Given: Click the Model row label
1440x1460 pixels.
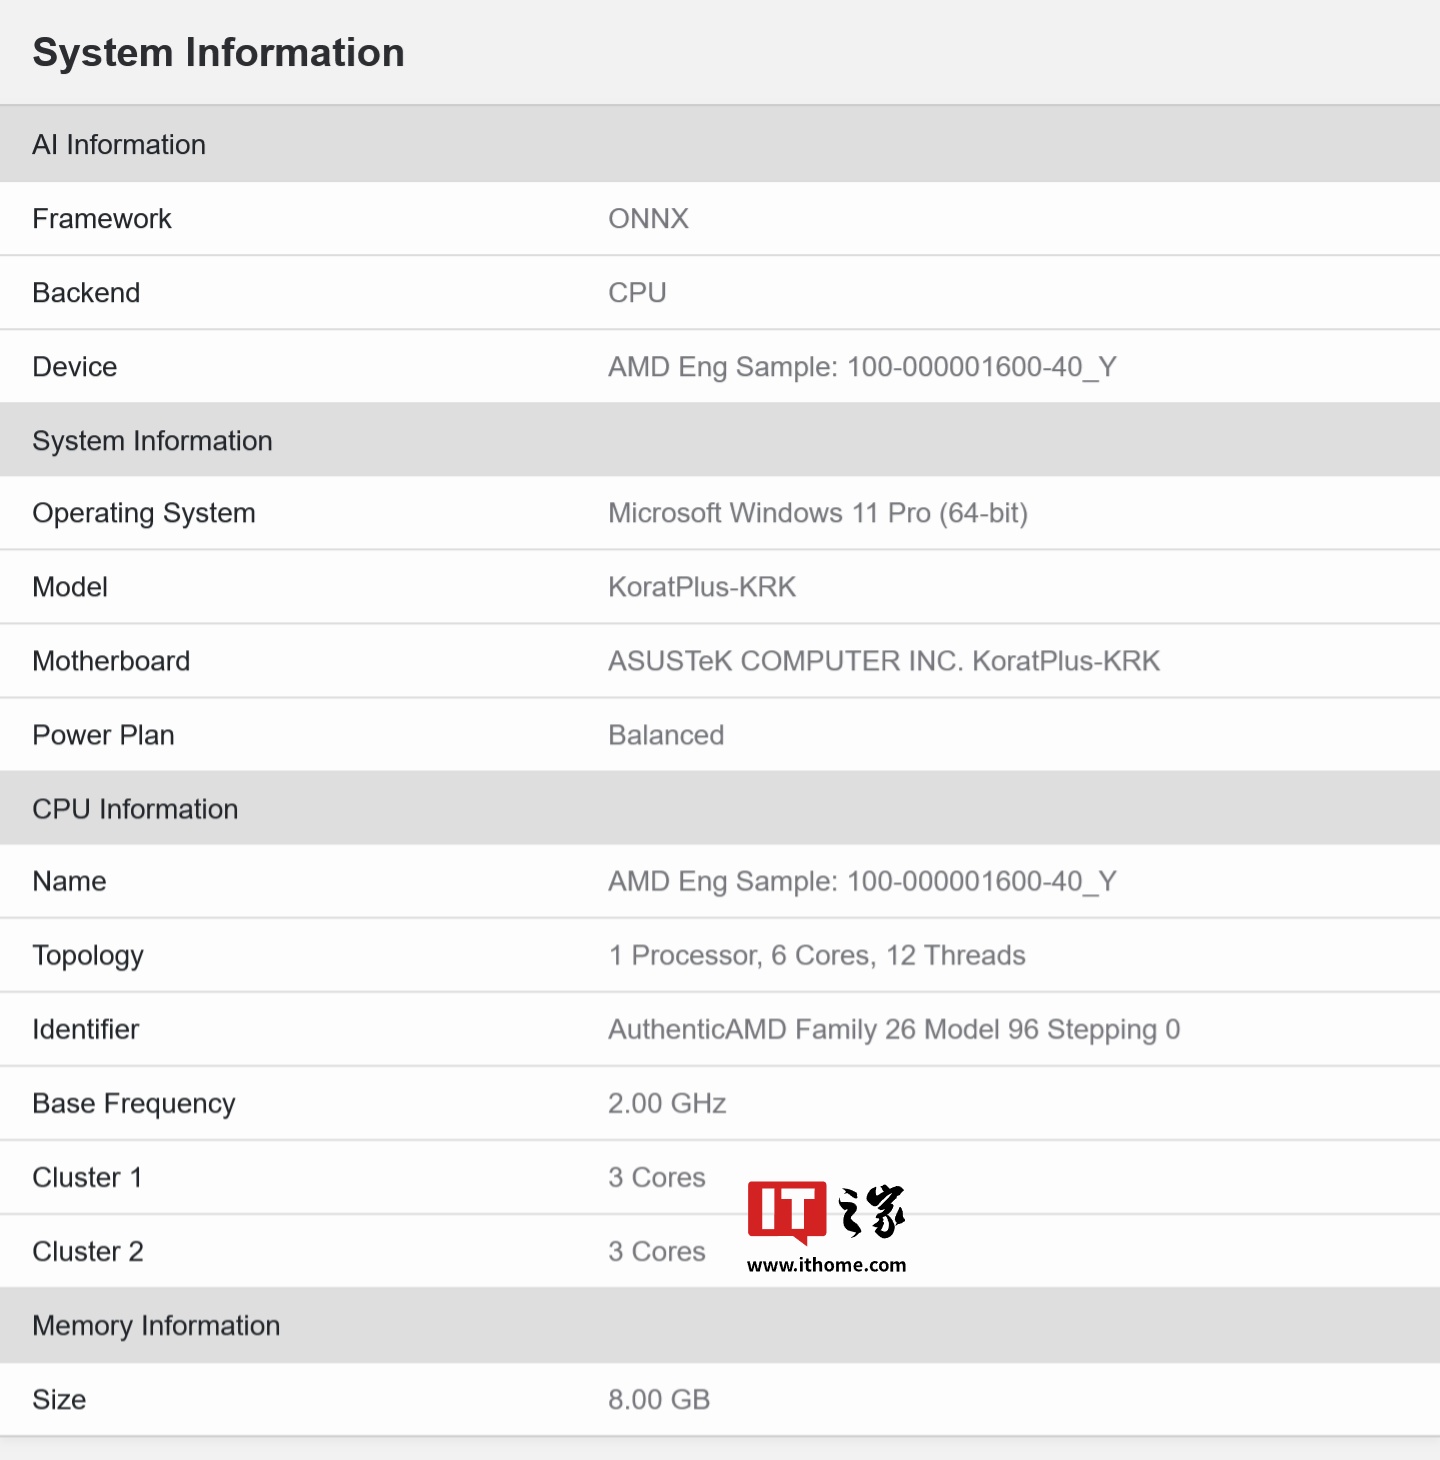Looking at the screenshot, I should pos(70,587).
